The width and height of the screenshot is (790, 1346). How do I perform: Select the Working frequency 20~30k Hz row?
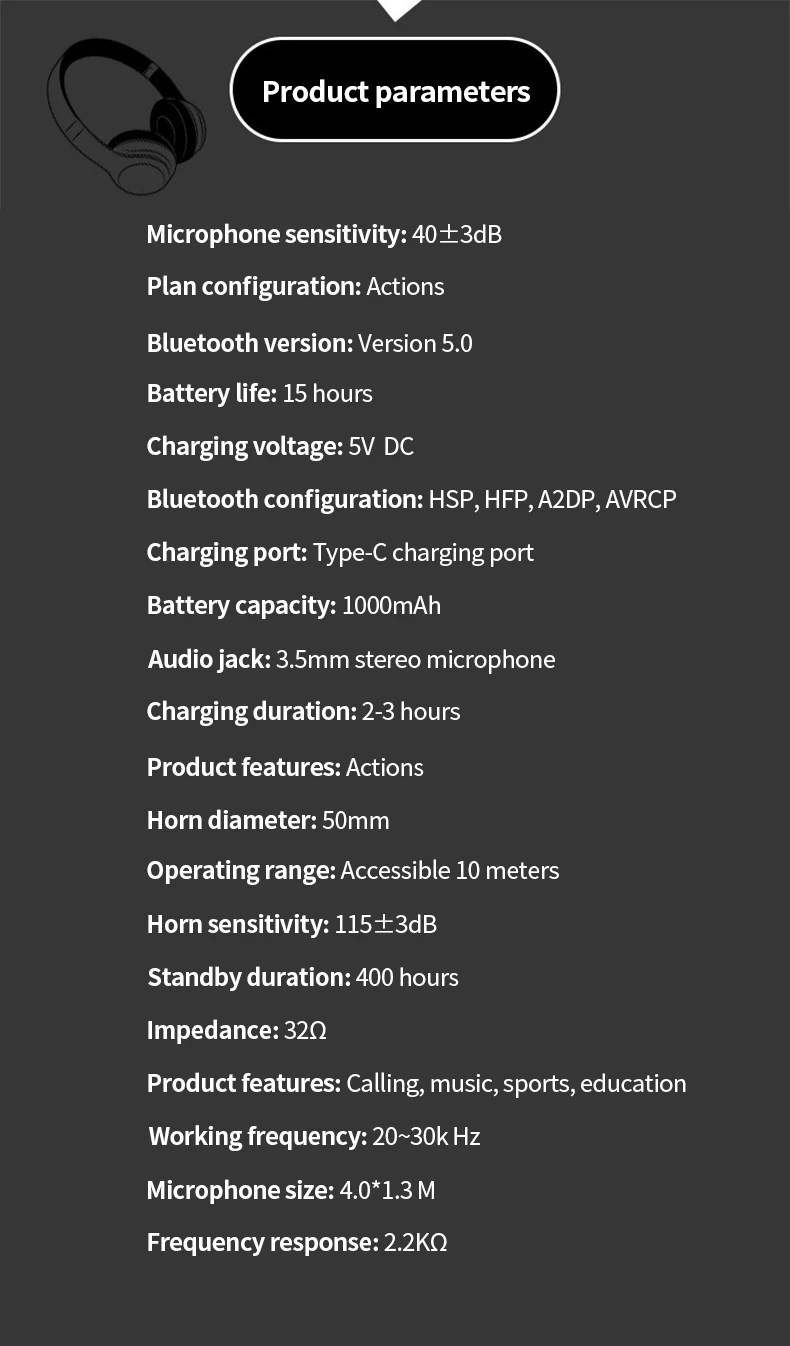(x=314, y=1137)
